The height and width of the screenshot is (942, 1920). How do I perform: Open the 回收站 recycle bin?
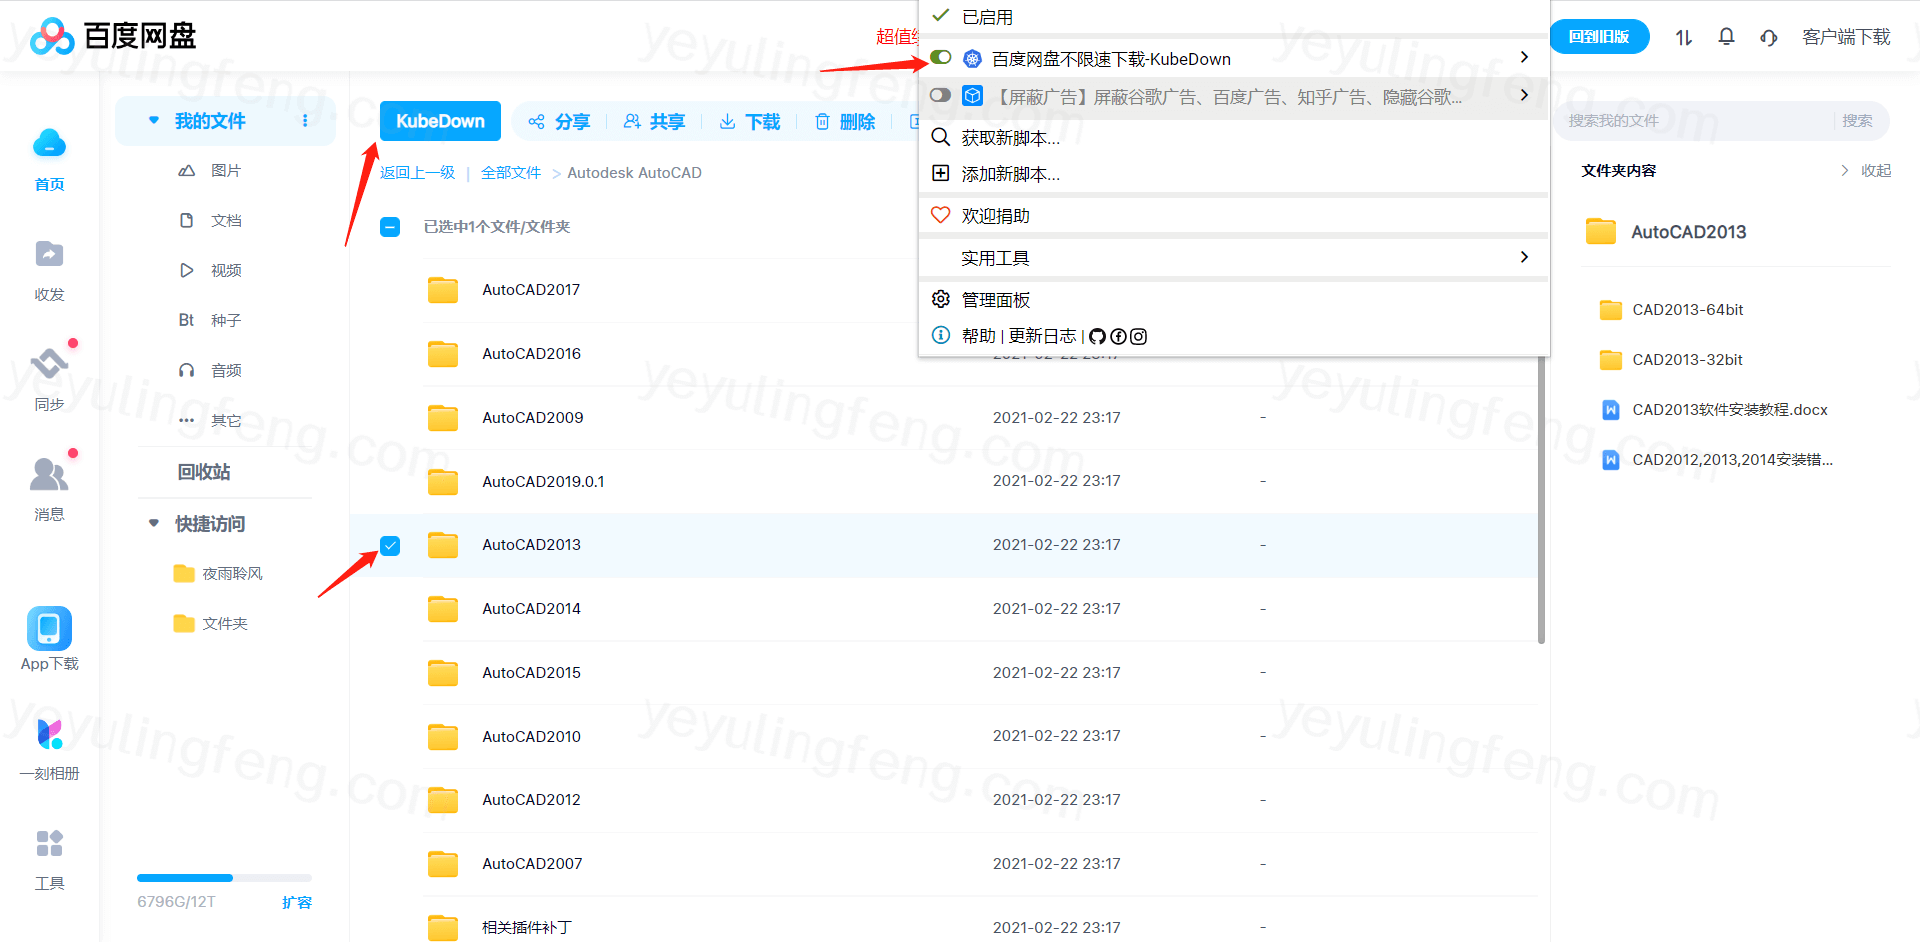[204, 472]
